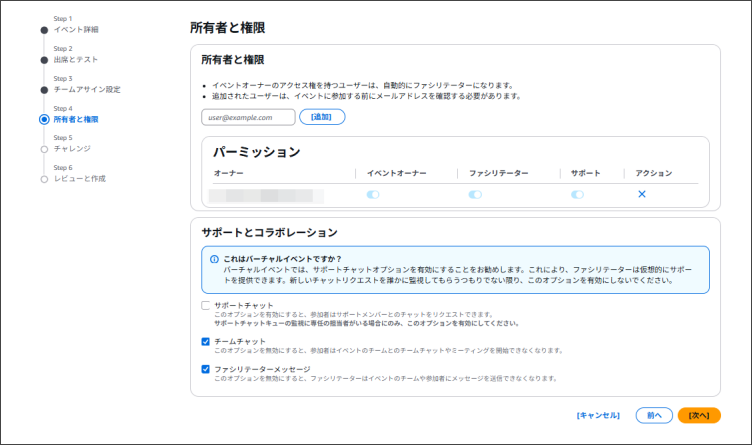Toggle the ファシリテーター permission switch
The height and width of the screenshot is (445, 752).
point(475,195)
